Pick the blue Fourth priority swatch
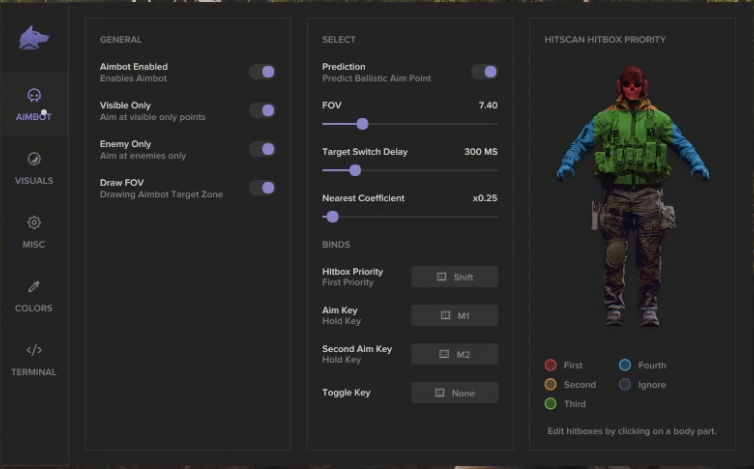Viewport: 754px width, 469px height. [625, 365]
